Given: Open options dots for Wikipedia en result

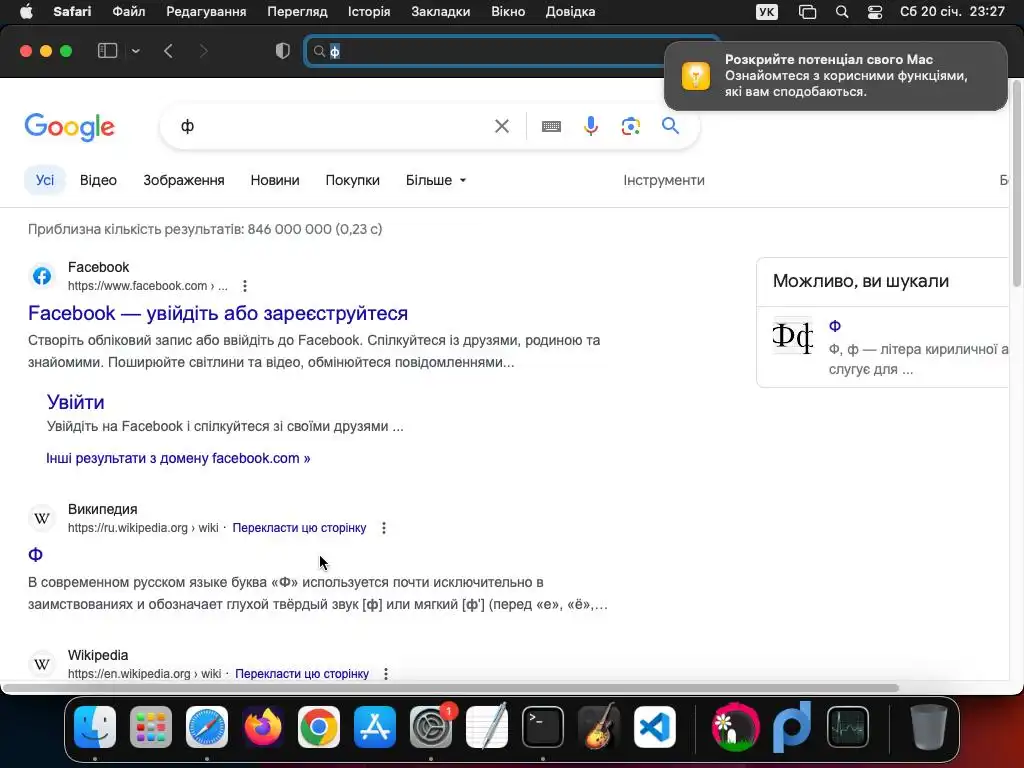Looking at the screenshot, I should coord(386,673).
